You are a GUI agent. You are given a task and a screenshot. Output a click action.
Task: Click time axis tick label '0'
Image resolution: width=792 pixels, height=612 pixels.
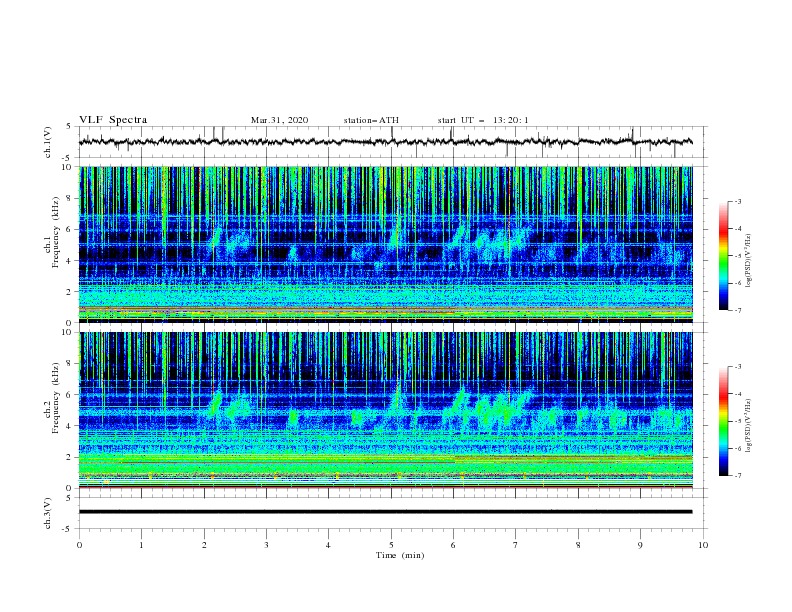point(79,545)
